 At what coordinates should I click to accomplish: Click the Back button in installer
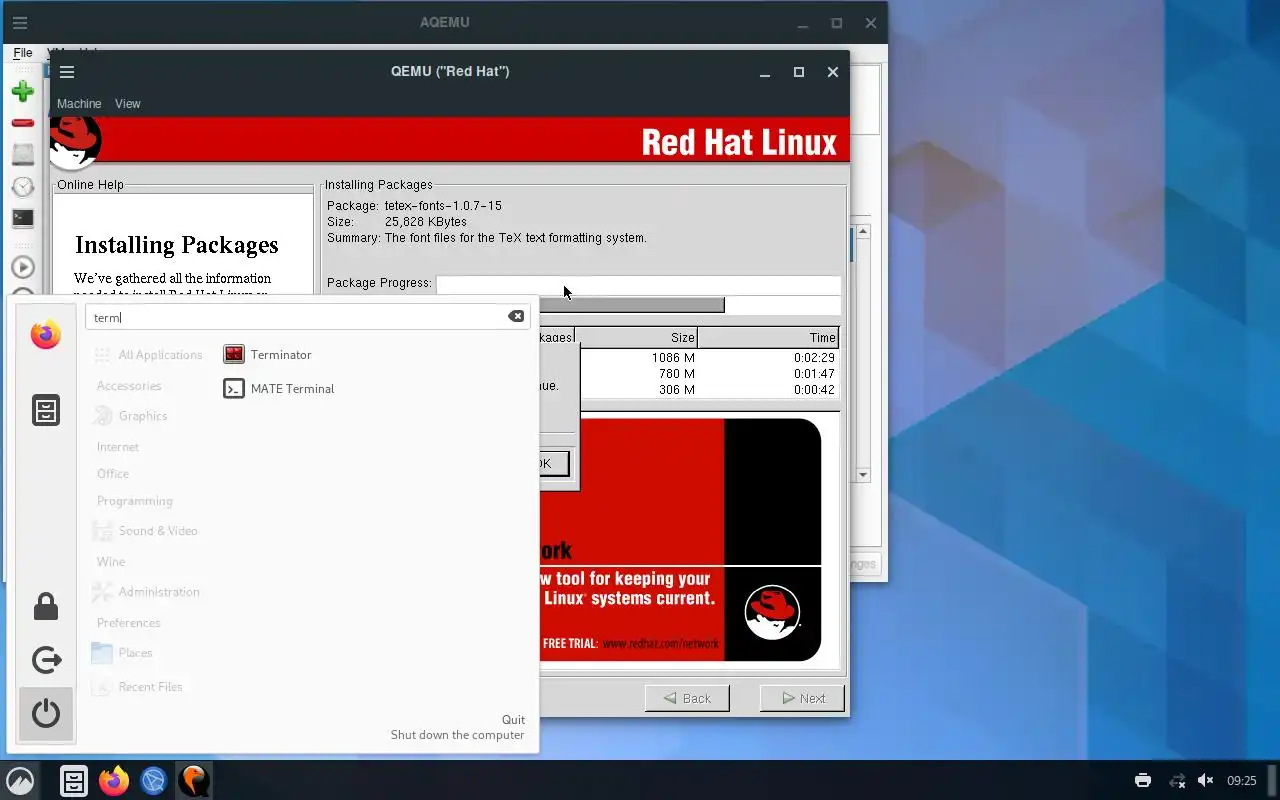click(x=687, y=698)
